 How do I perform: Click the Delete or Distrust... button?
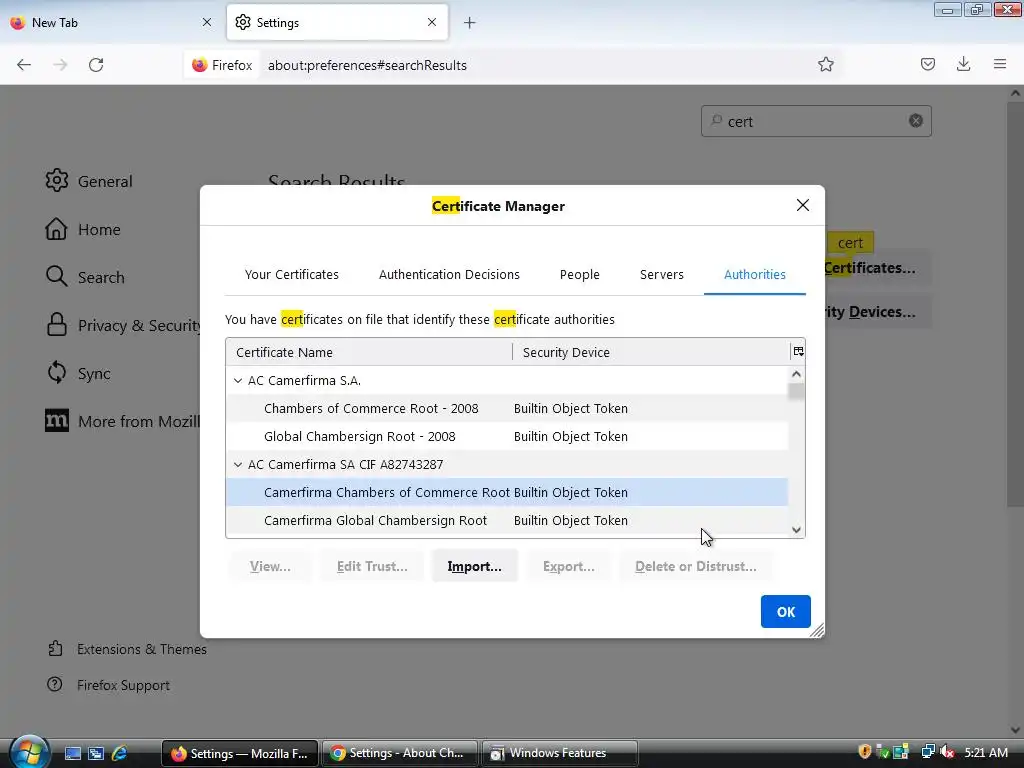point(696,566)
